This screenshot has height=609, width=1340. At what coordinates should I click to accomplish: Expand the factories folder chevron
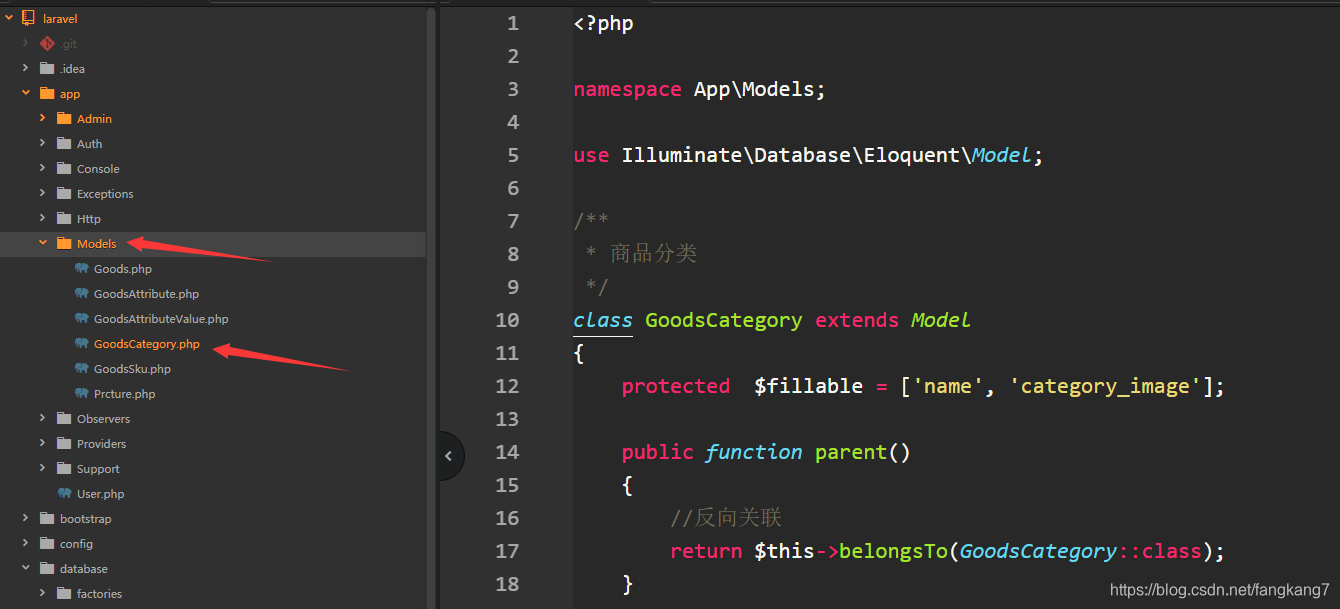pyautogui.click(x=43, y=594)
